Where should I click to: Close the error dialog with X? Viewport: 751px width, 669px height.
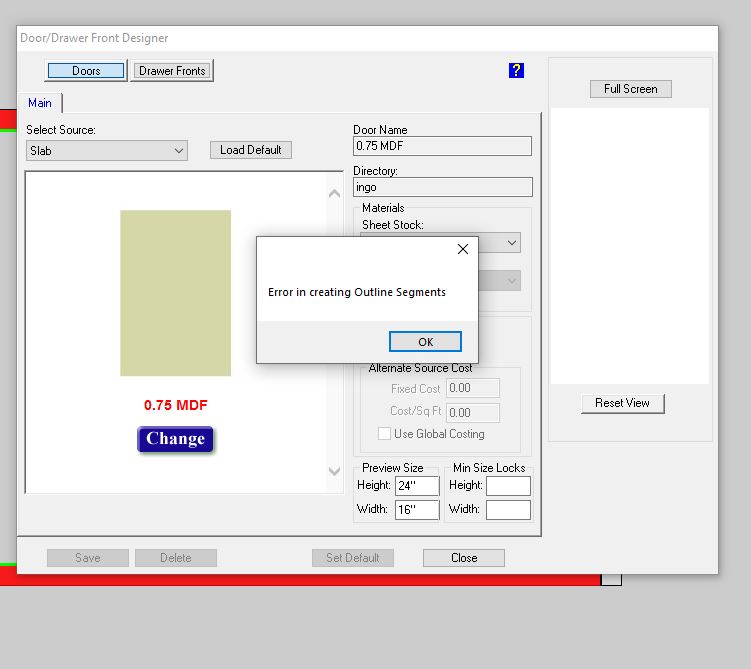462,249
